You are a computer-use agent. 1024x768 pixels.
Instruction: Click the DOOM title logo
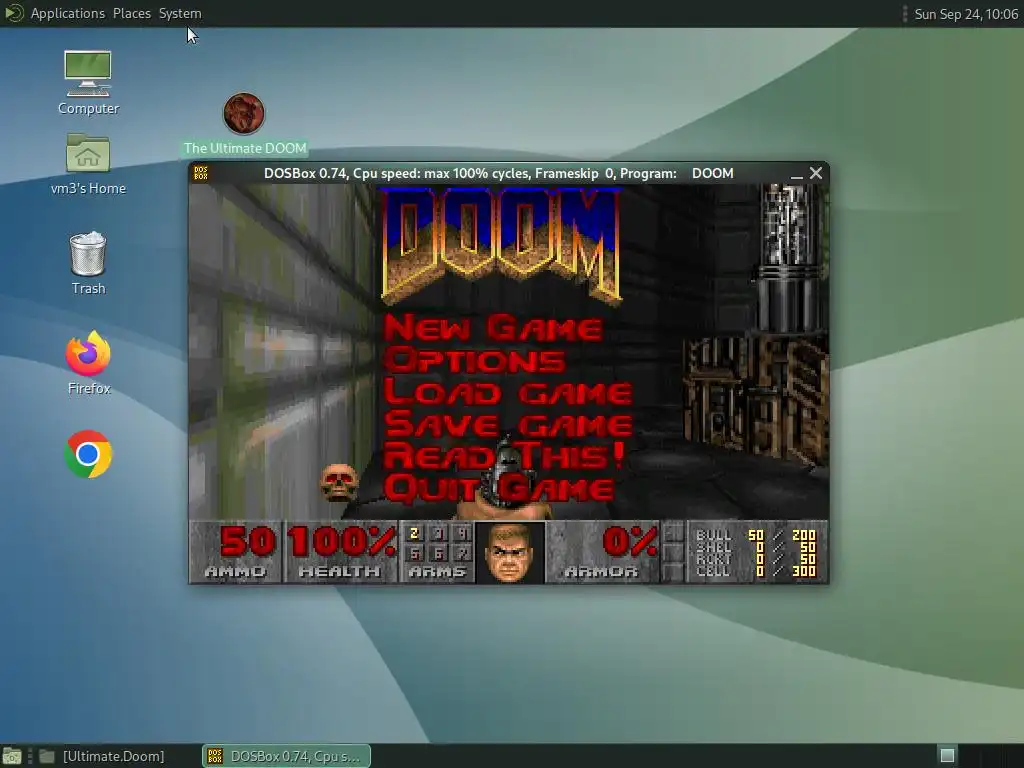501,246
